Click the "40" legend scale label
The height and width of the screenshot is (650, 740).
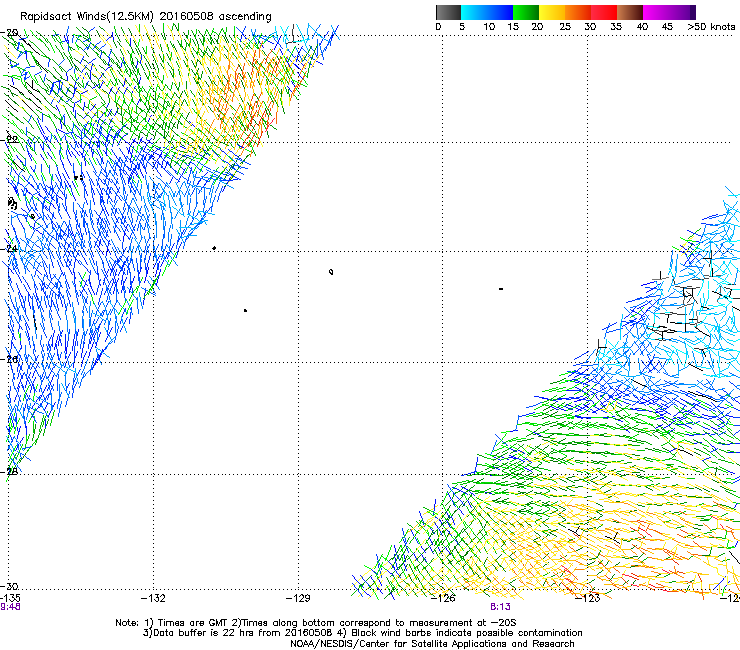pos(642,26)
